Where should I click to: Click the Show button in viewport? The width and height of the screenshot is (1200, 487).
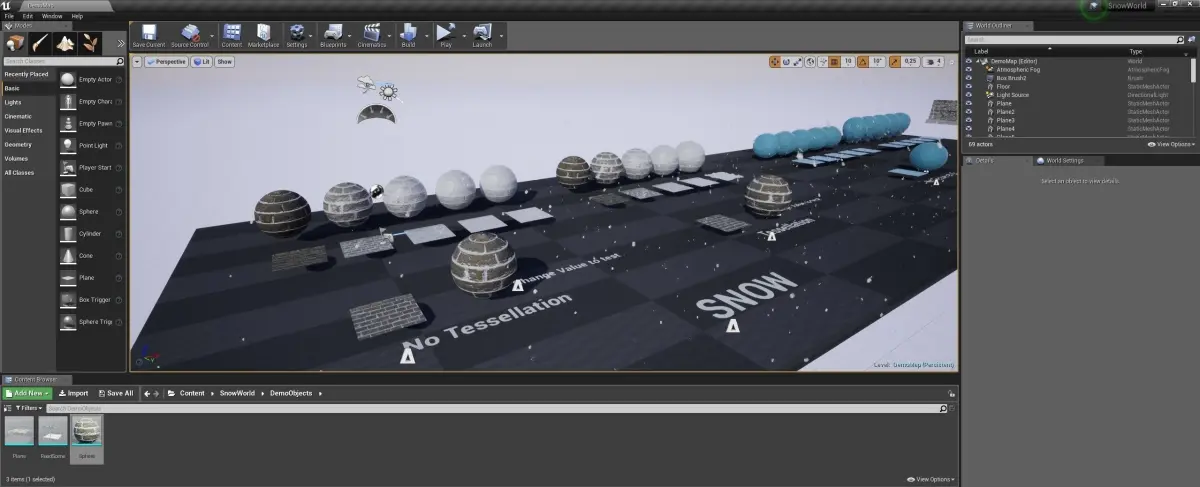point(225,62)
